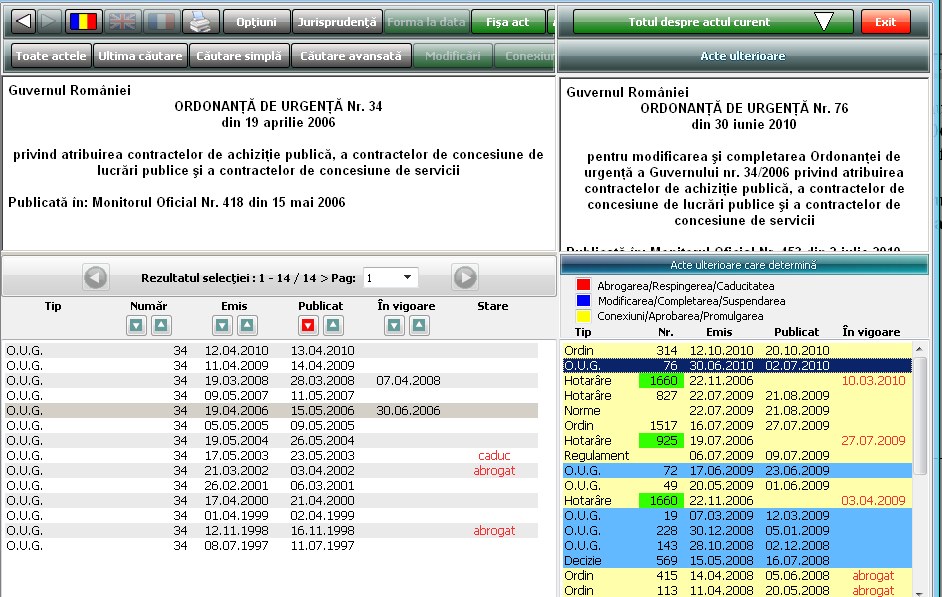942x597 pixels.
Task: Select the Norme row from 22.07.2009
Action: 737,410
